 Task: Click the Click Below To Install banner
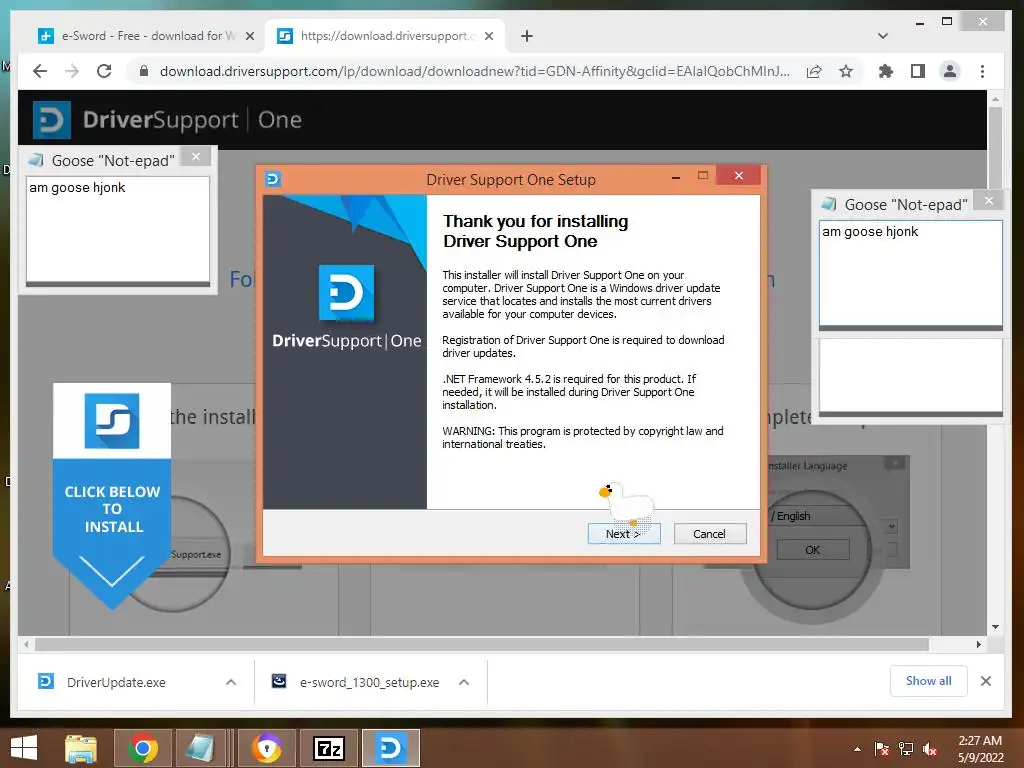click(x=112, y=496)
